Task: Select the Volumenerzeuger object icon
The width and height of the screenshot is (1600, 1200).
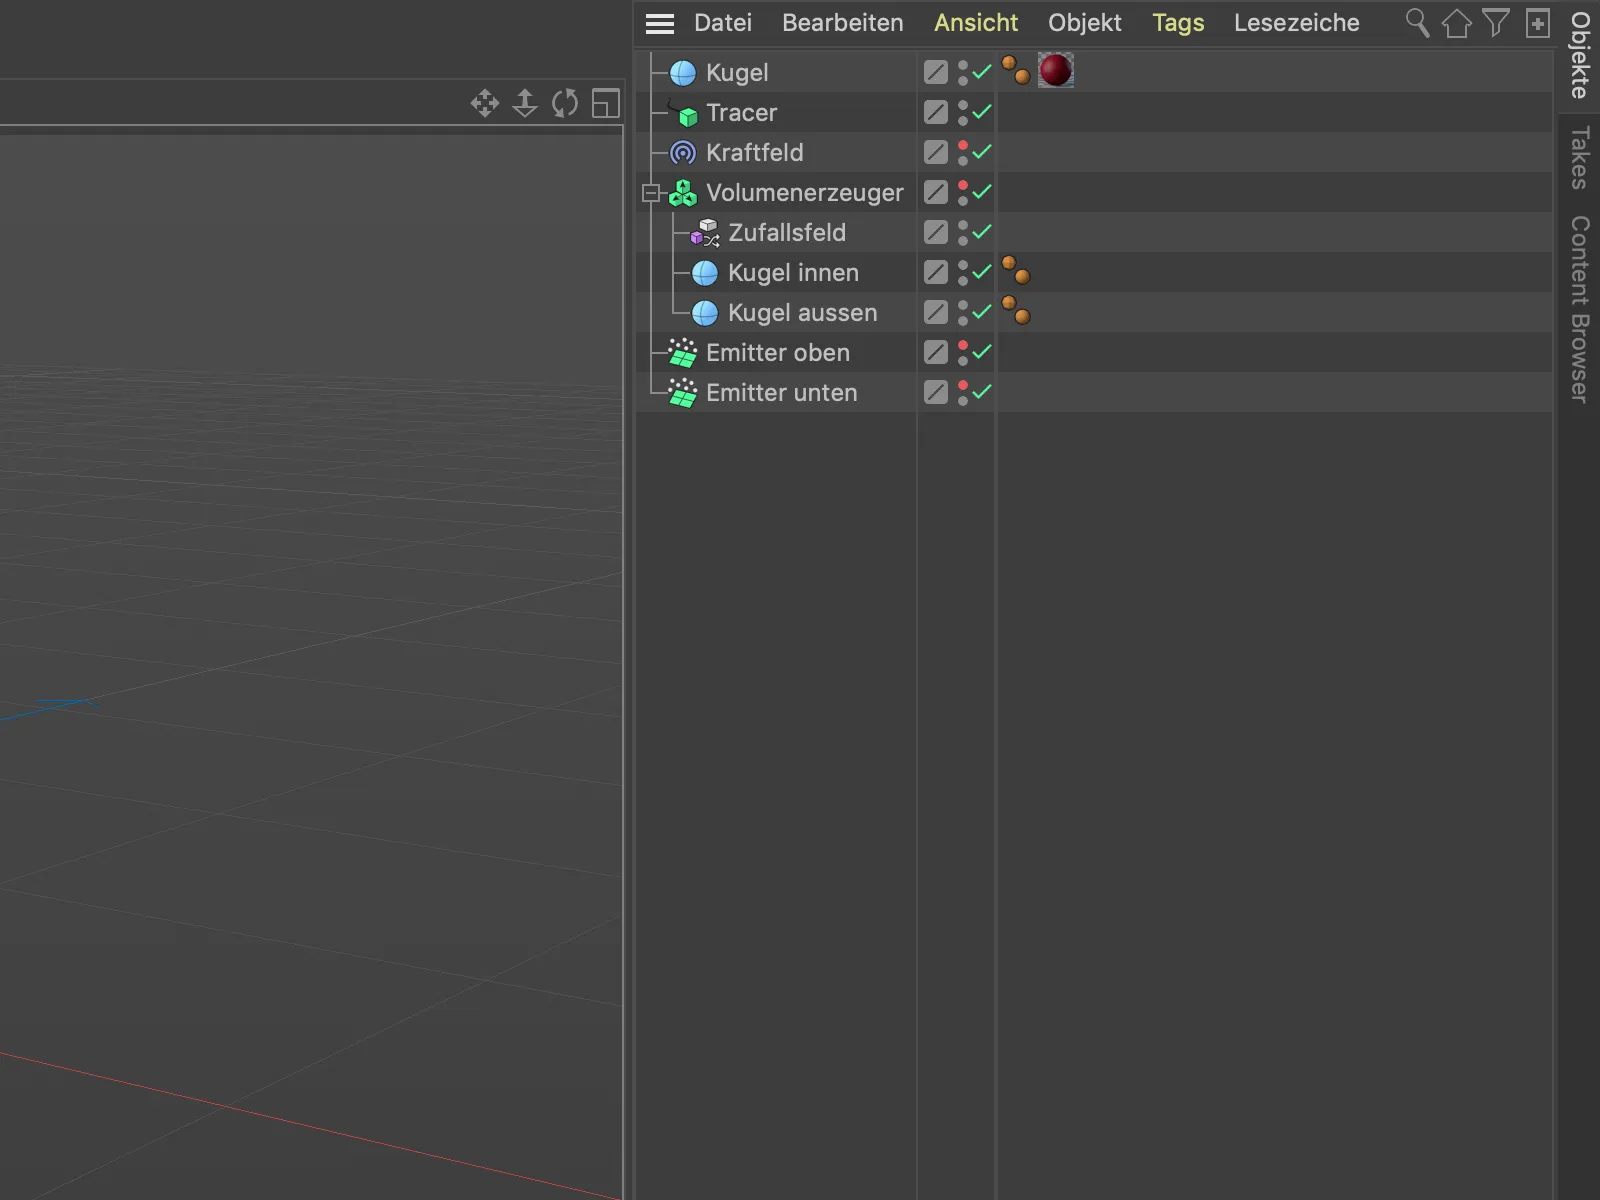Action: coord(683,193)
